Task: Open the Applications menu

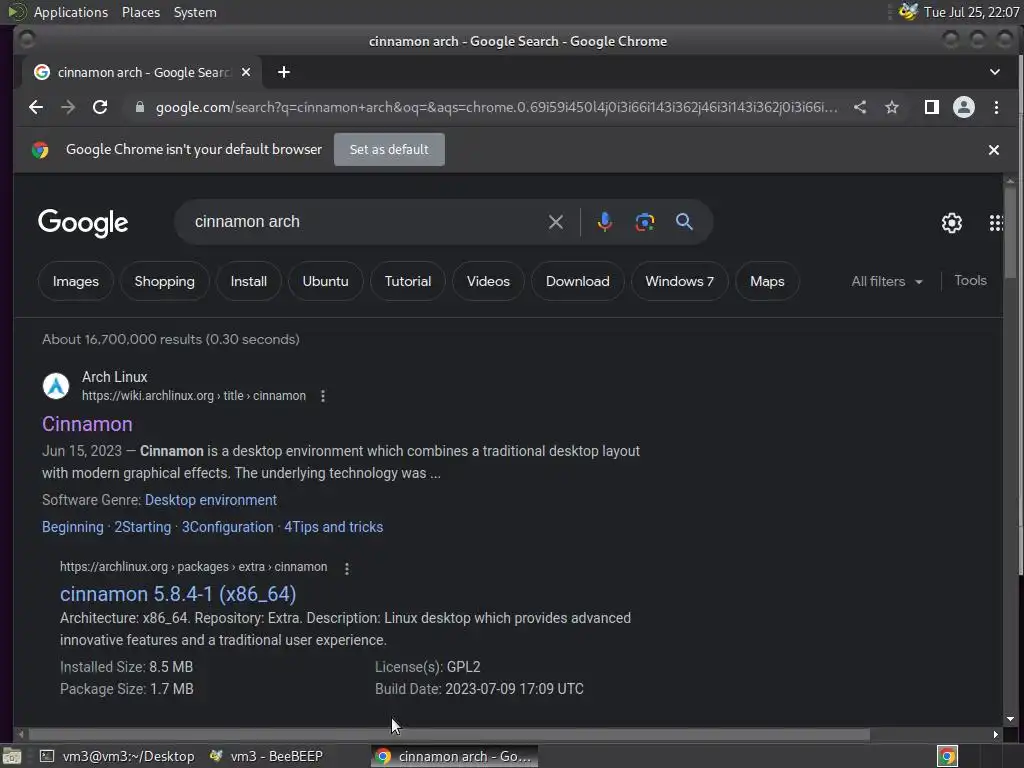Action: pos(71,12)
